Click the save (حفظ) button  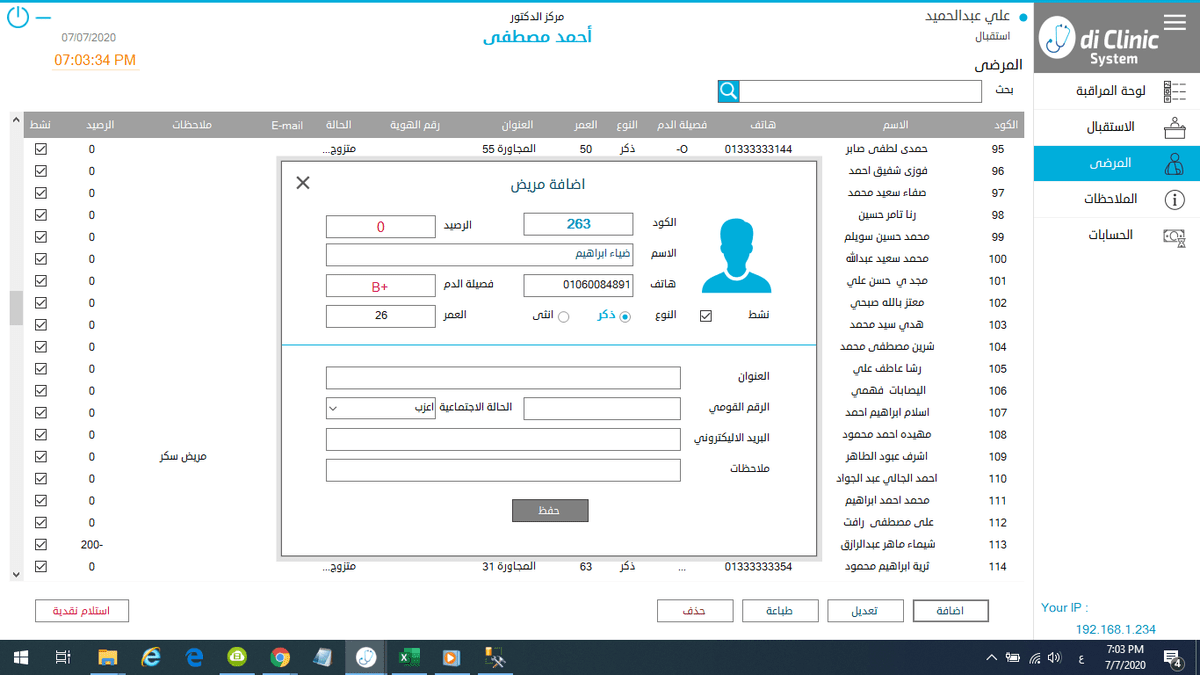[550, 511]
